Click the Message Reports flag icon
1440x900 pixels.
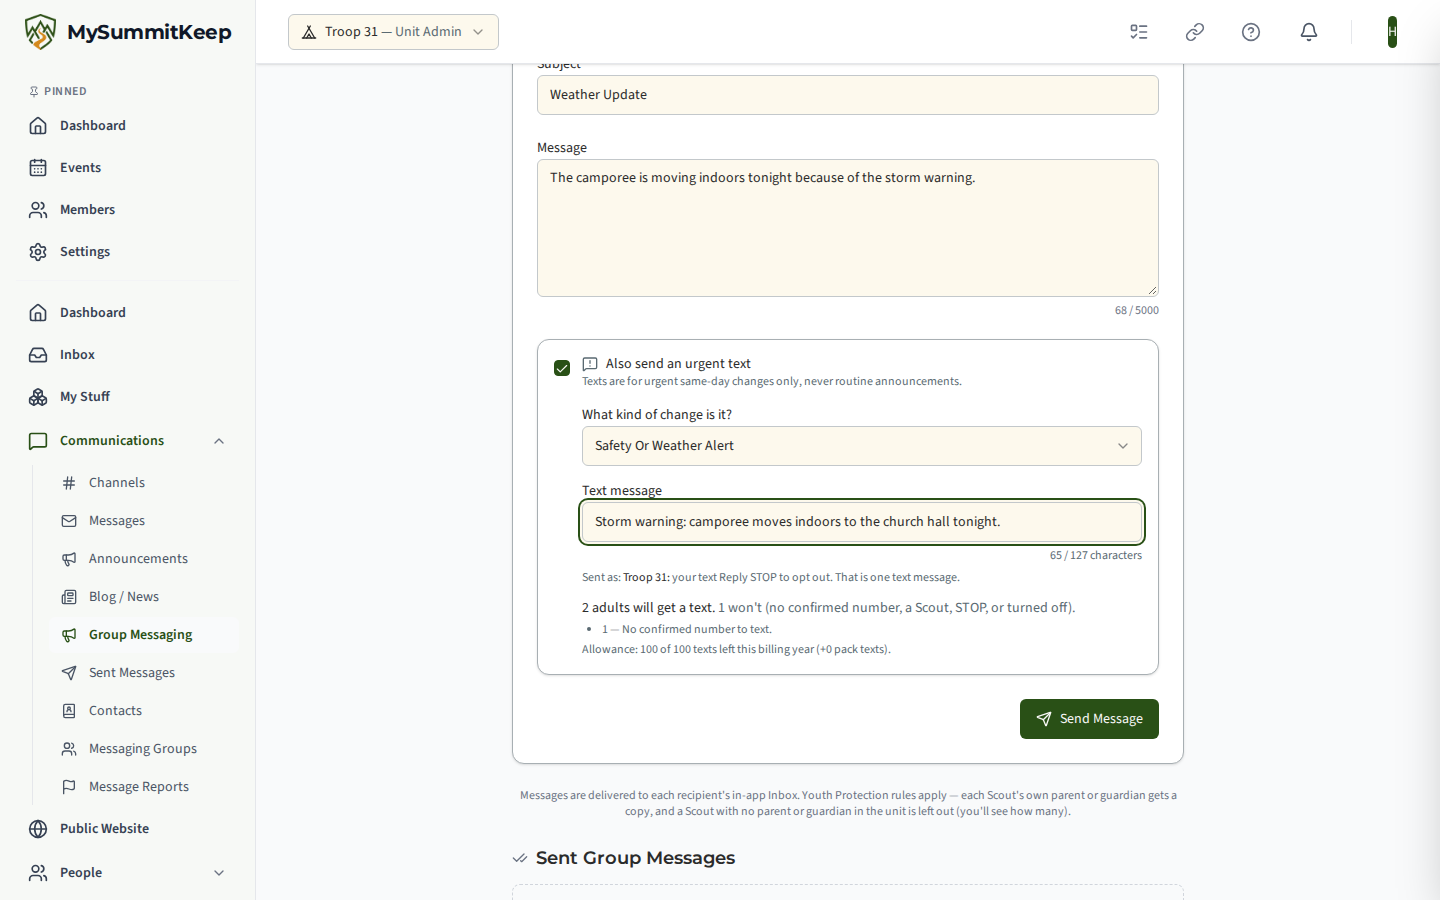[69, 787]
